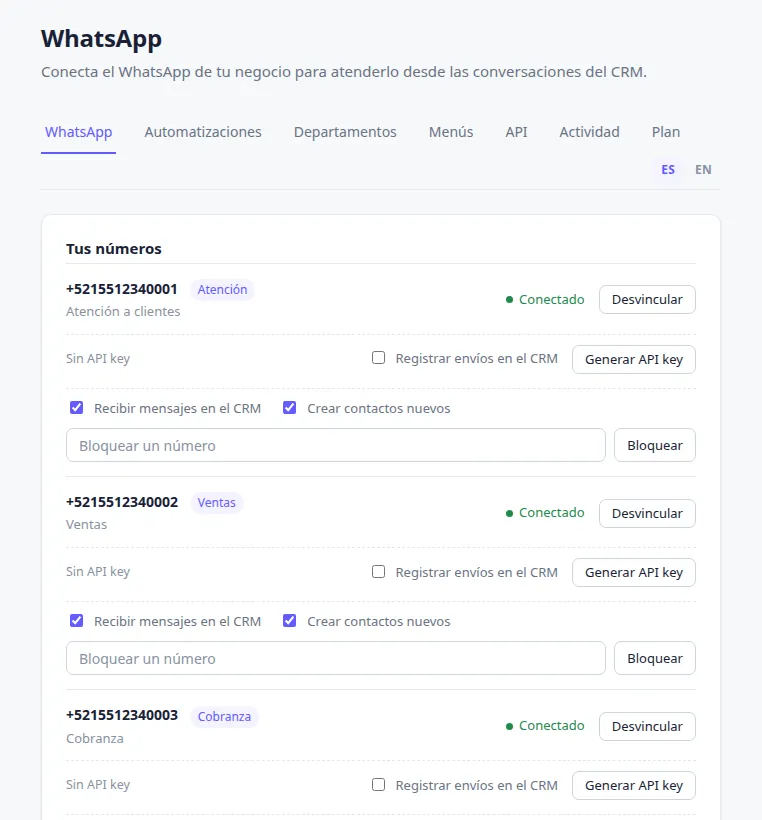Enable Registrar envíos en el CRM for Cobranza
This screenshot has width=762, height=820.
pos(378,785)
